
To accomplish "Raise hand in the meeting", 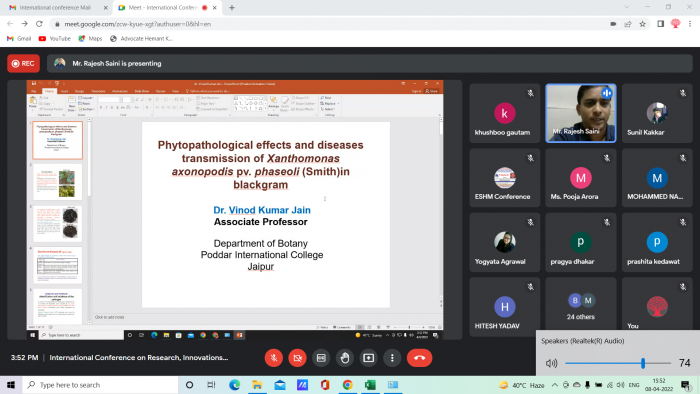I will (x=345, y=358).
